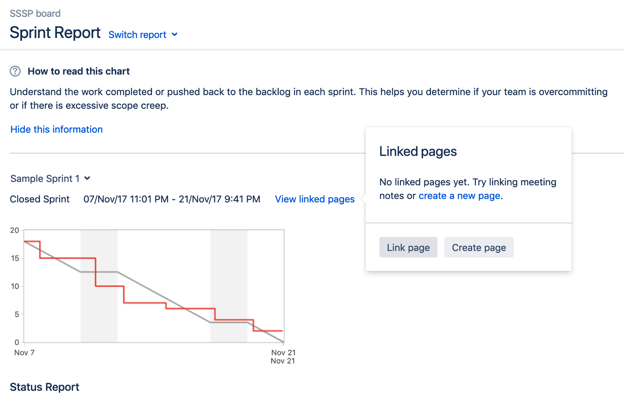
Task: Click the chevron beside Switch report
Action: click(x=174, y=35)
